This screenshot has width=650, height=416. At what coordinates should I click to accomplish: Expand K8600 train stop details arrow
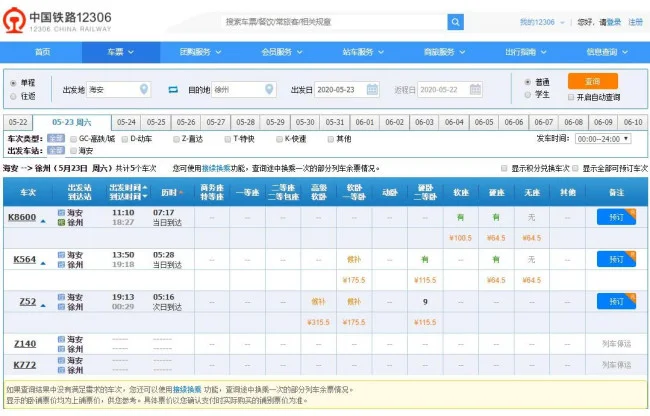coord(43,221)
